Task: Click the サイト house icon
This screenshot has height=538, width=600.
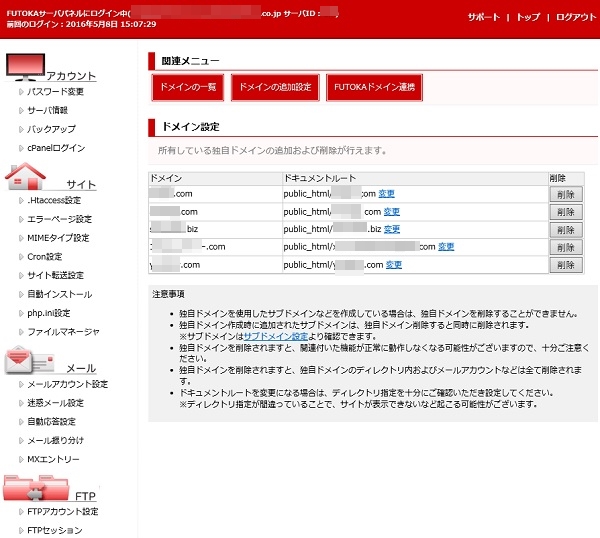Action: 25,176
